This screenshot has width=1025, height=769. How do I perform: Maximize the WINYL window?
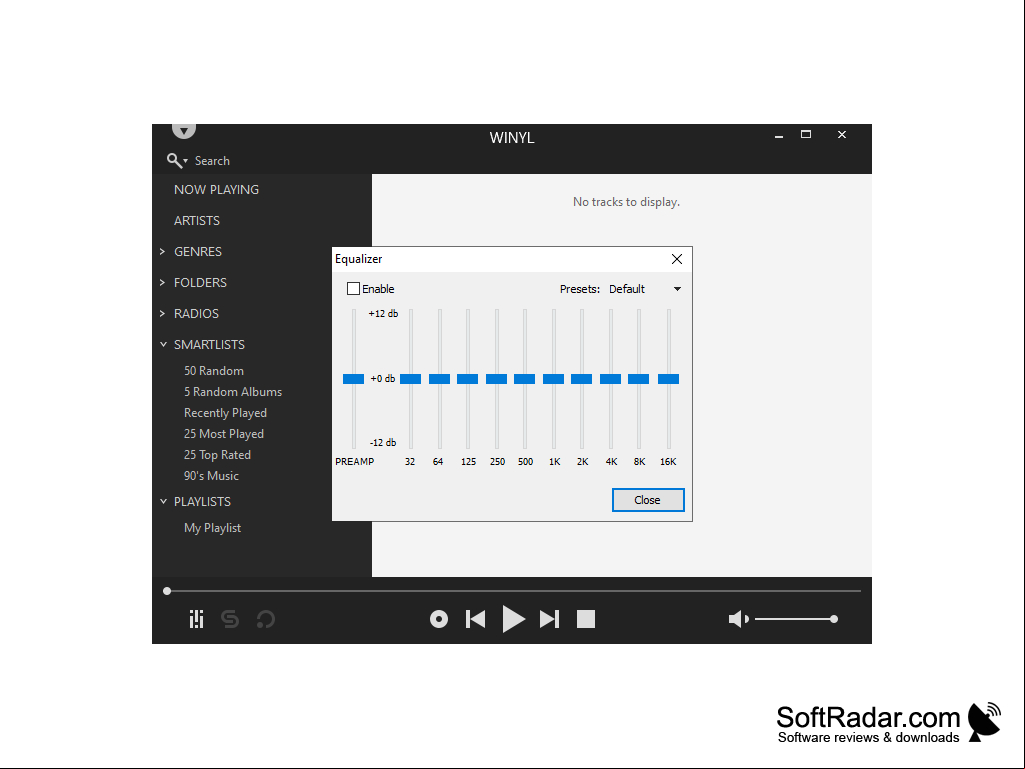pyautogui.click(x=806, y=135)
